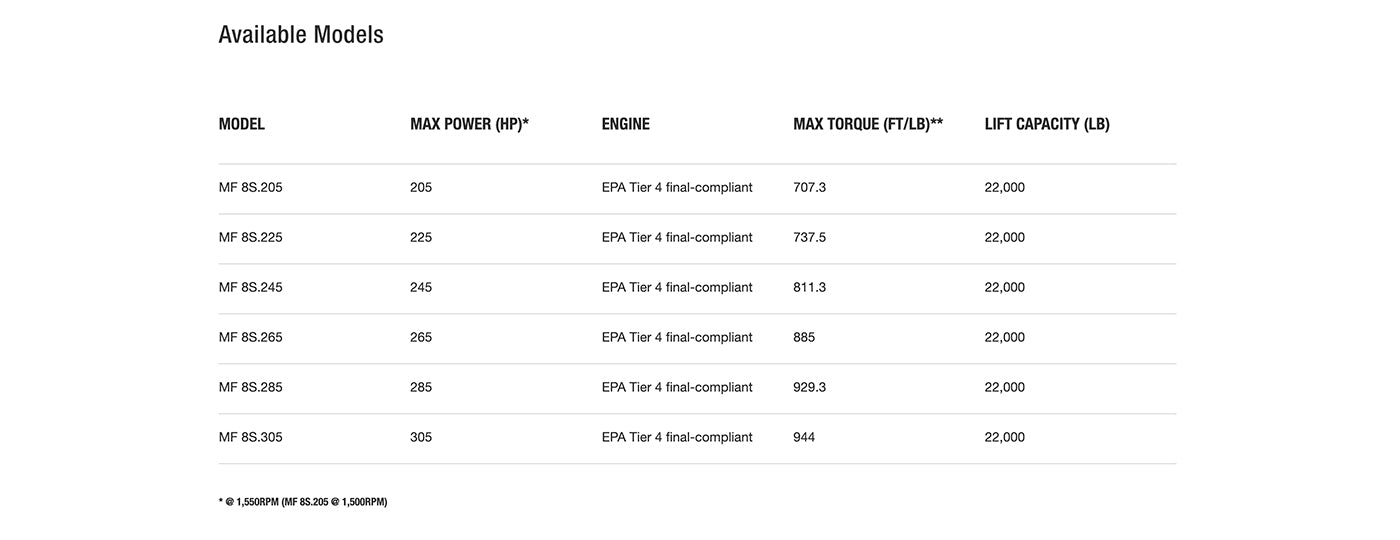The image size is (1400, 540).
Task: Click the LIFT CAPACITY (LB) column header
Action: (1047, 124)
